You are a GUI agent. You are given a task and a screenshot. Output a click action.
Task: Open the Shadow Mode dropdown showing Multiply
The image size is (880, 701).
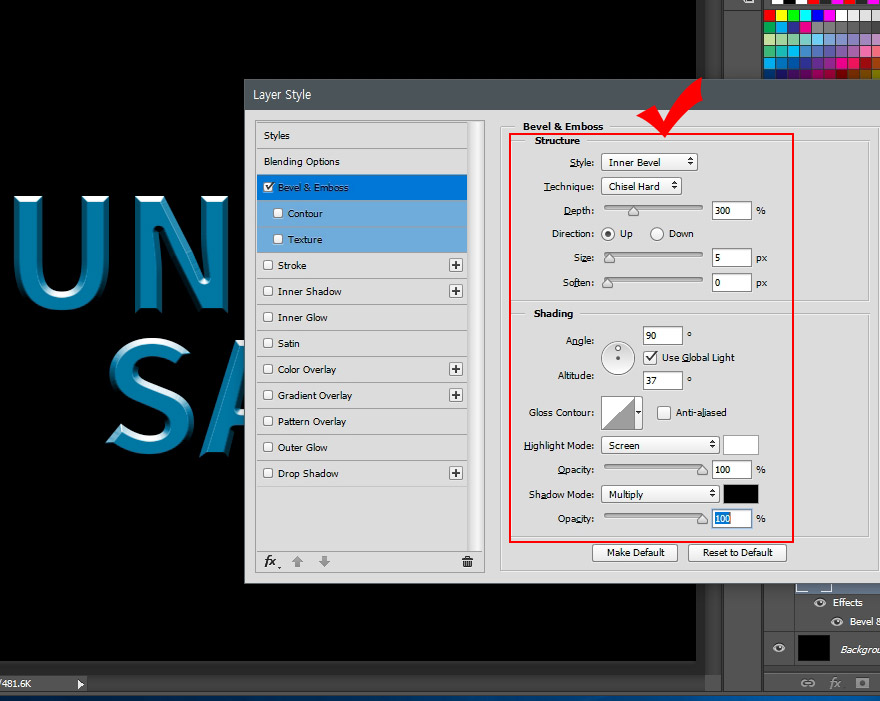pyautogui.click(x=660, y=494)
